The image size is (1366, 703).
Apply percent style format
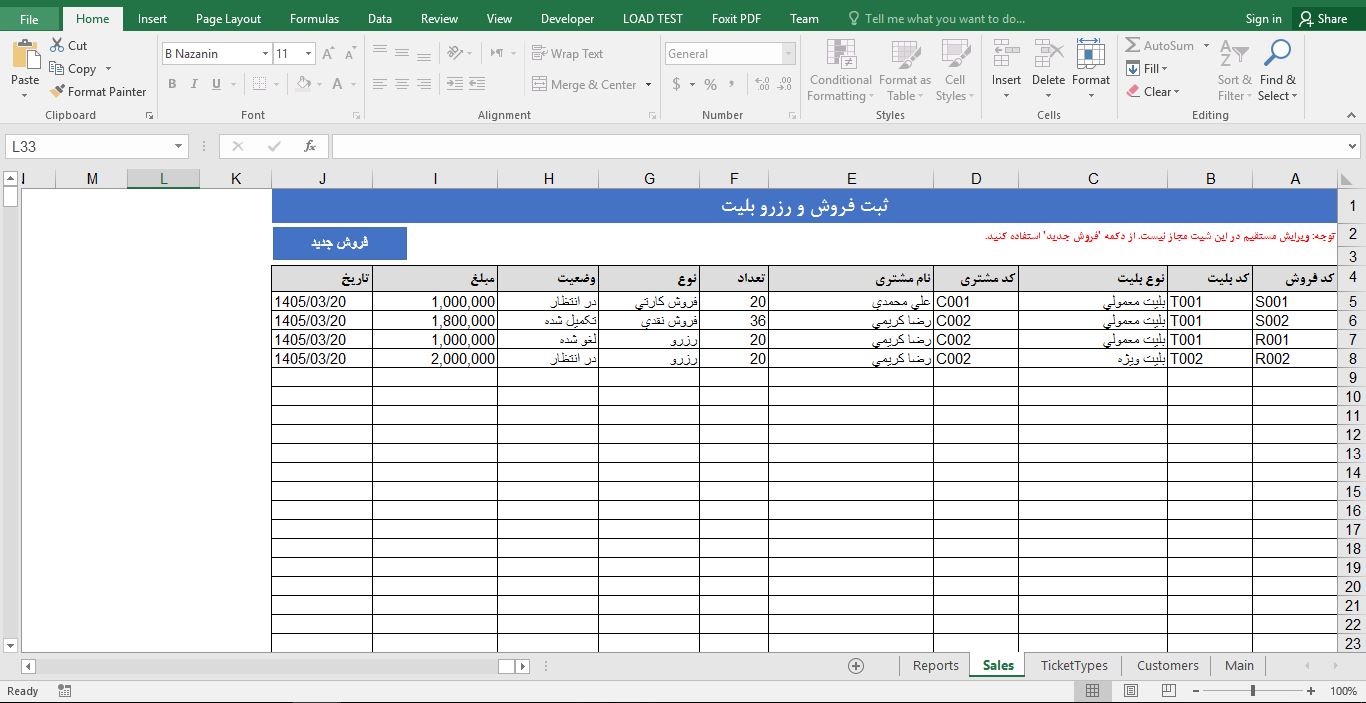pyautogui.click(x=710, y=84)
